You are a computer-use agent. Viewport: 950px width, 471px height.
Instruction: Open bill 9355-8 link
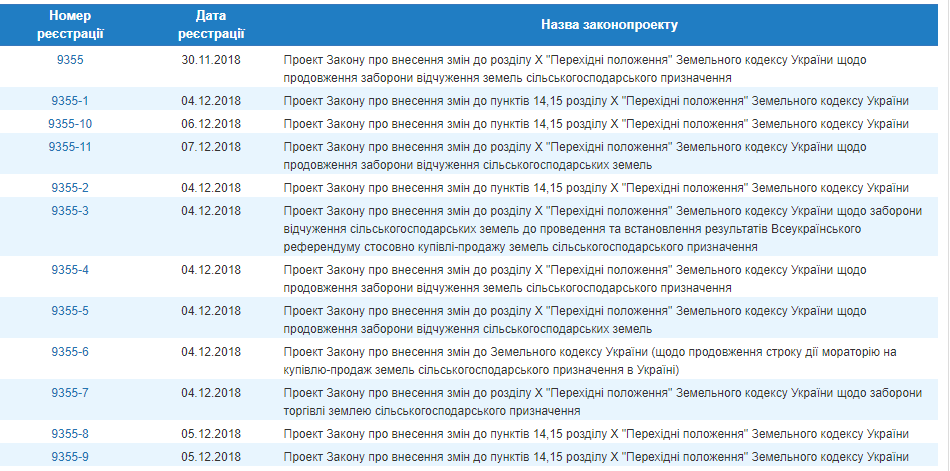click(70, 435)
